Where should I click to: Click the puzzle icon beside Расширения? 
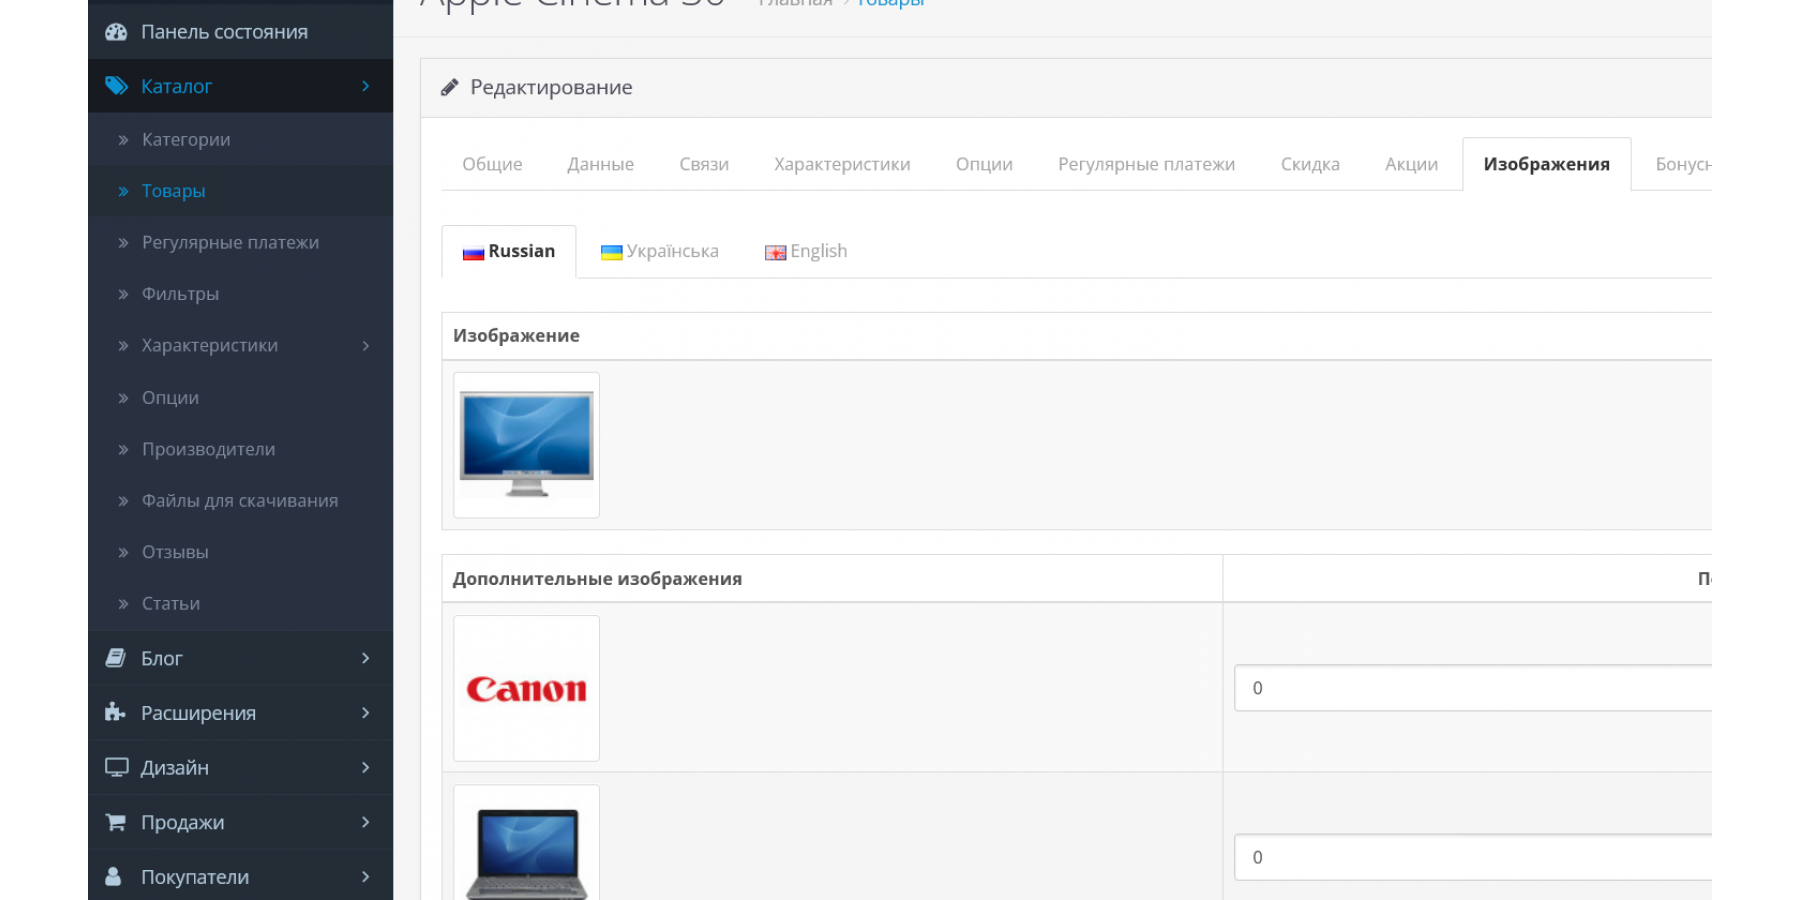pos(115,712)
